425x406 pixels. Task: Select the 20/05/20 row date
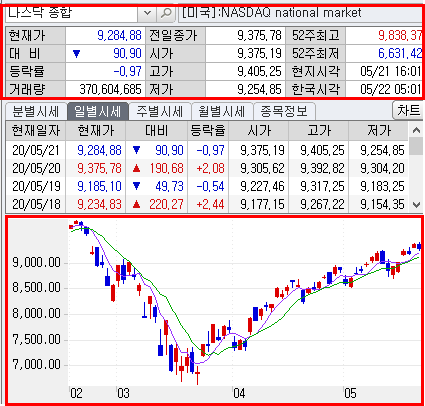click(36, 168)
